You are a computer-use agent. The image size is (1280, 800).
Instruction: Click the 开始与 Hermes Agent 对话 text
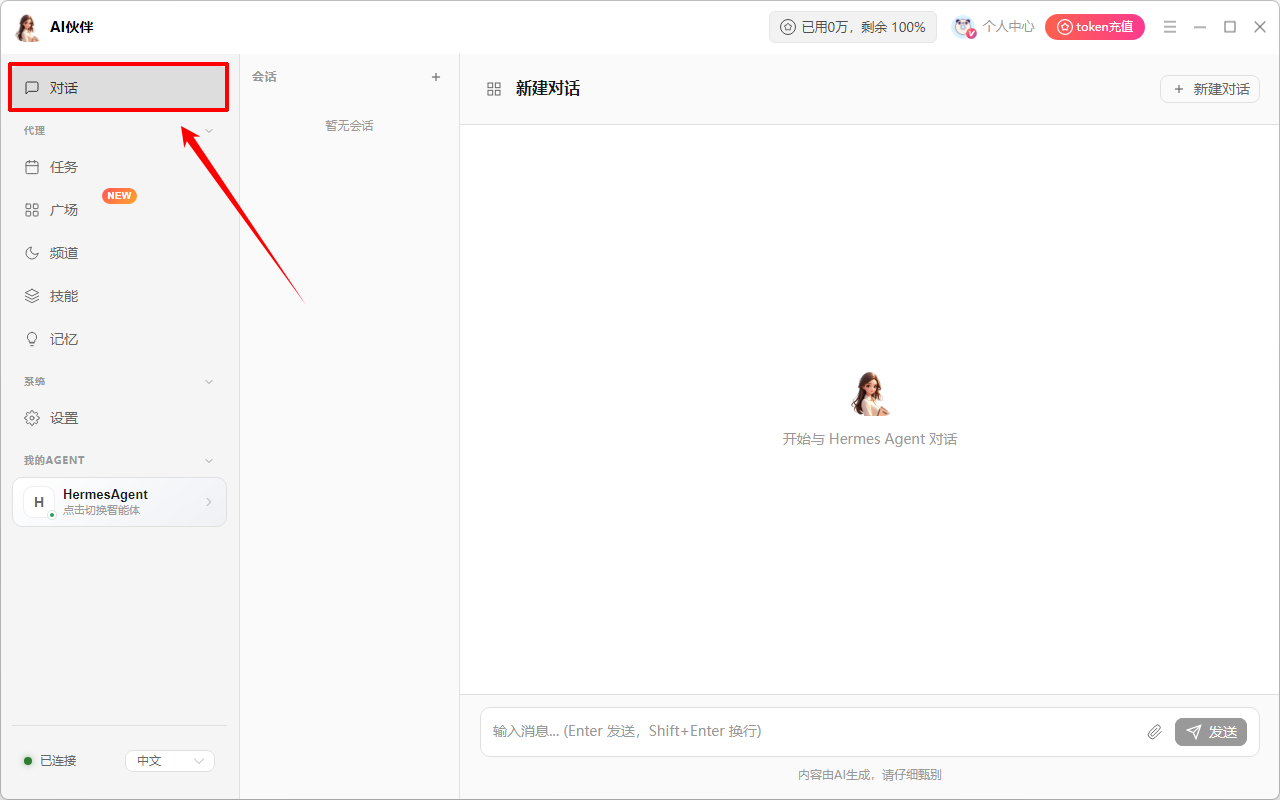click(870, 439)
